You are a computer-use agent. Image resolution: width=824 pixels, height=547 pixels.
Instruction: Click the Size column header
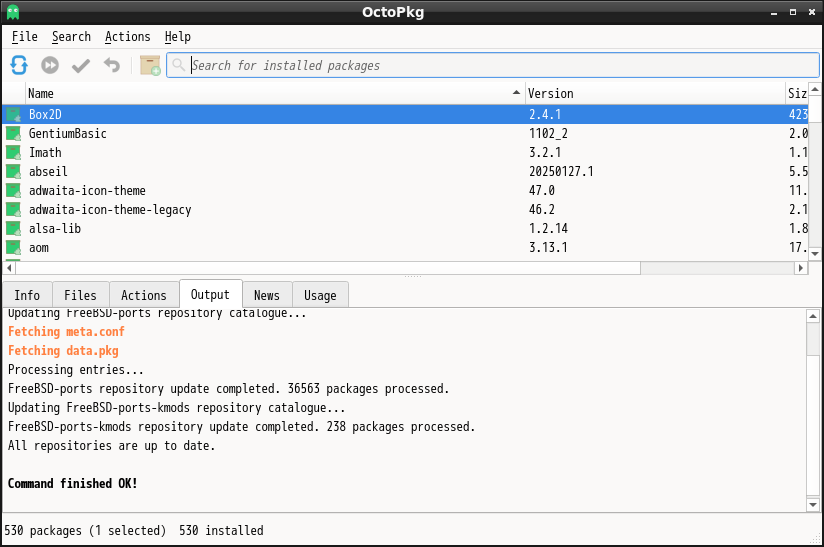(x=797, y=94)
